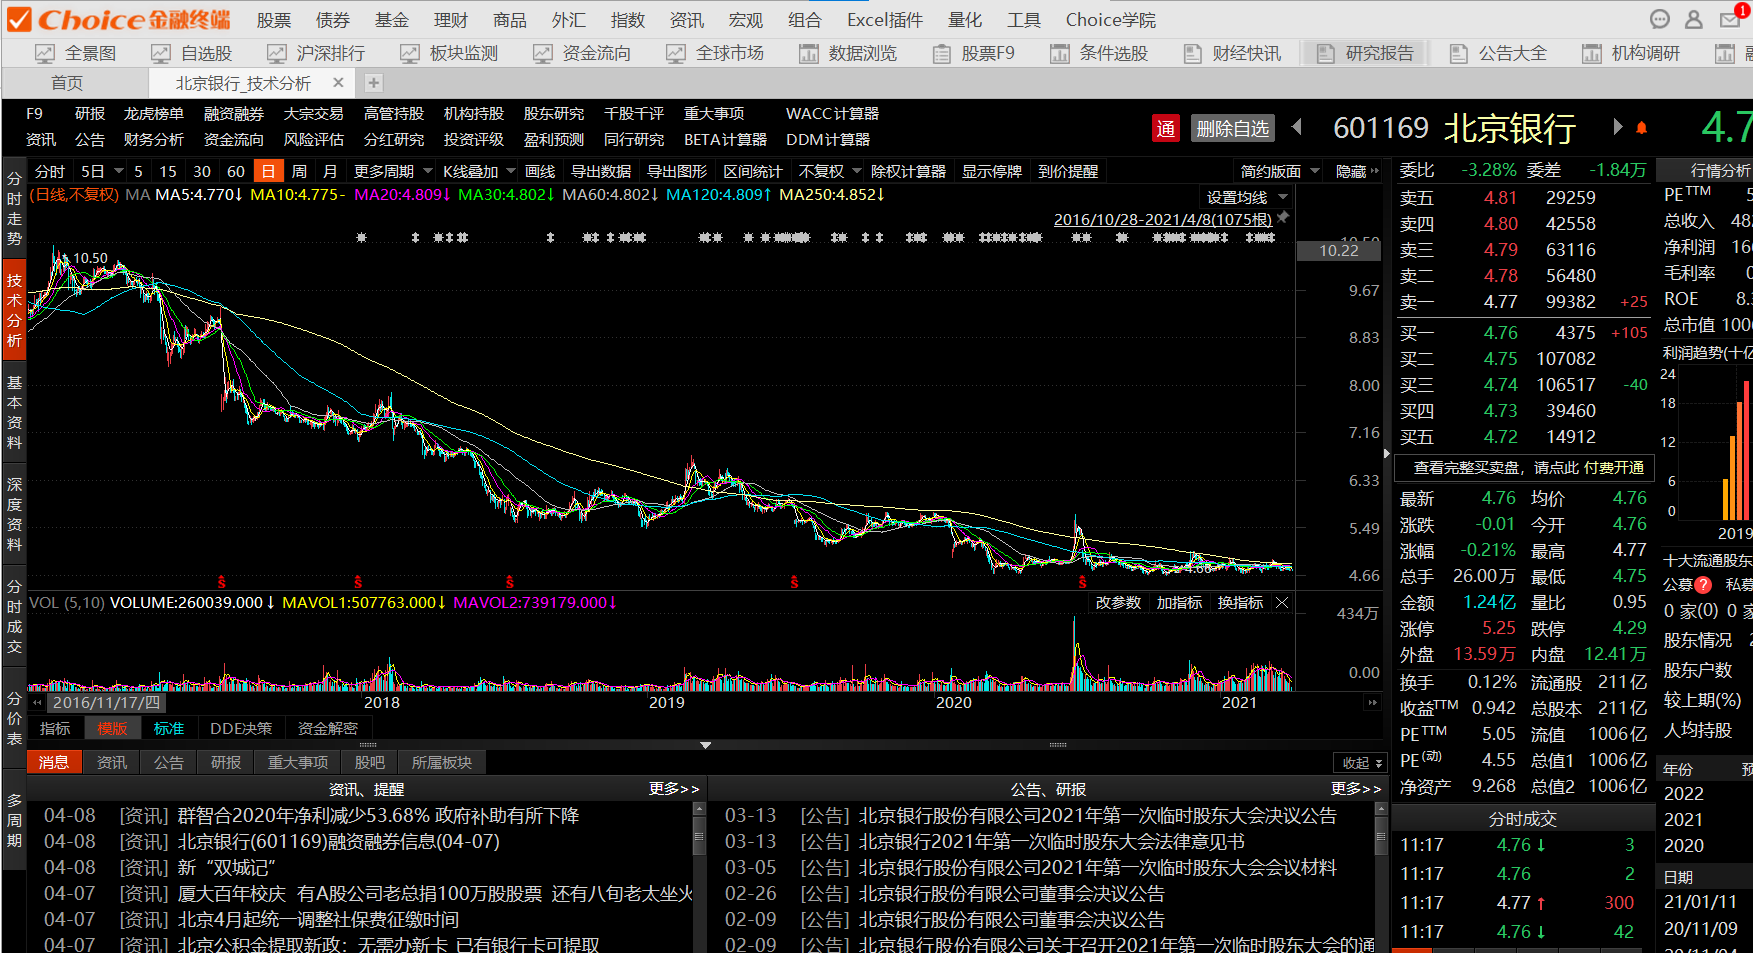Open 全球市场 global markets tool
Image resolution: width=1753 pixels, height=953 pixels.
[715, 53]
